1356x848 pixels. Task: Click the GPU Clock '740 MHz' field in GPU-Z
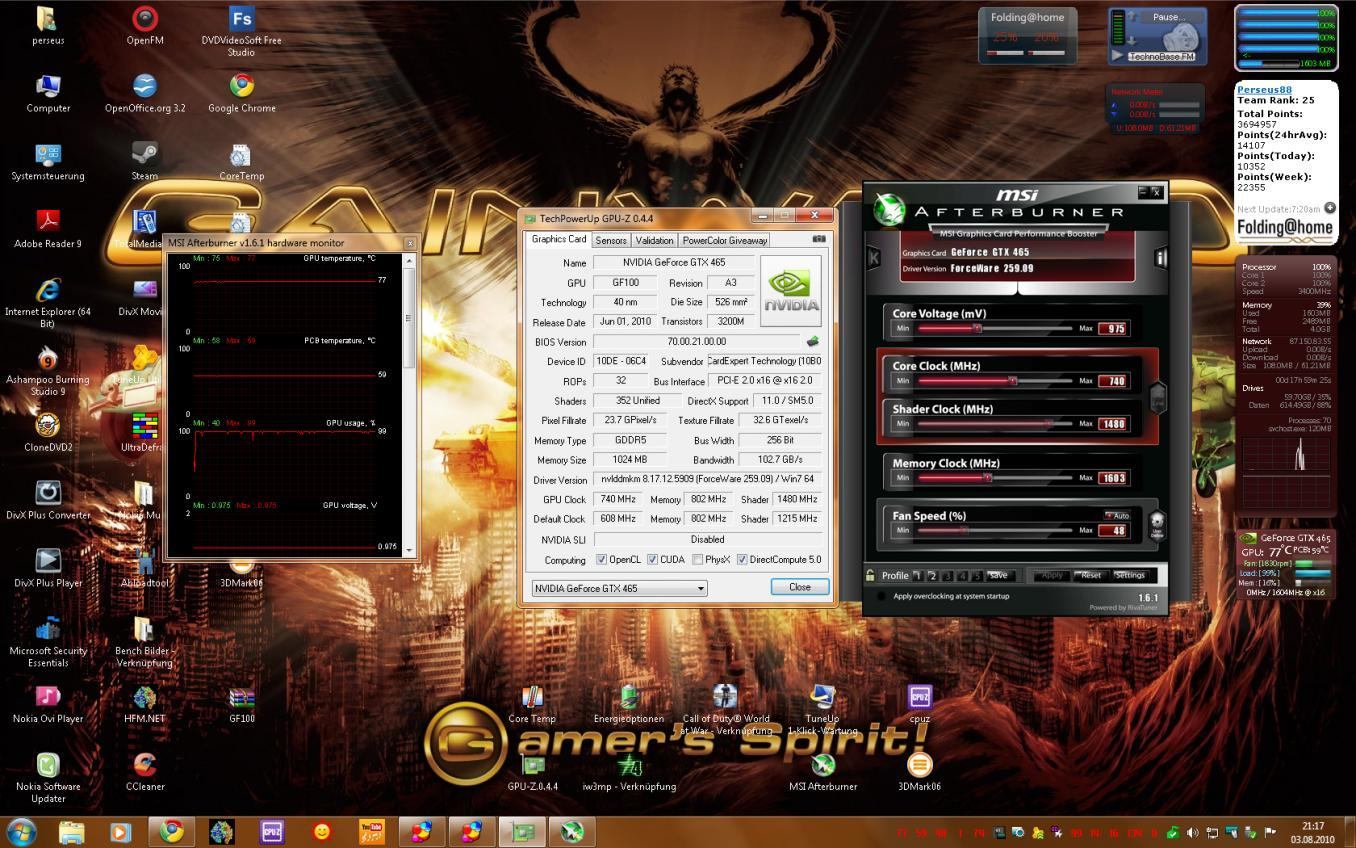pos(617,499)
